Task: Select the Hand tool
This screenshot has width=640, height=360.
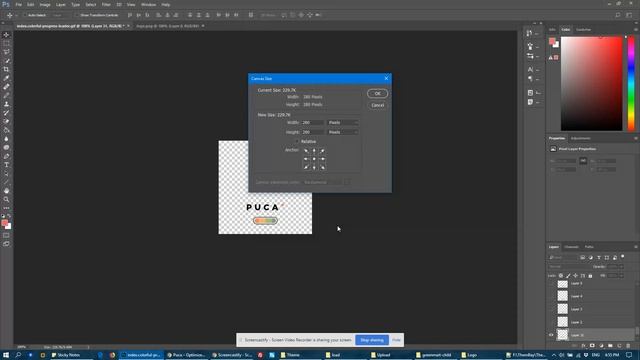Action: click(6, 191)
